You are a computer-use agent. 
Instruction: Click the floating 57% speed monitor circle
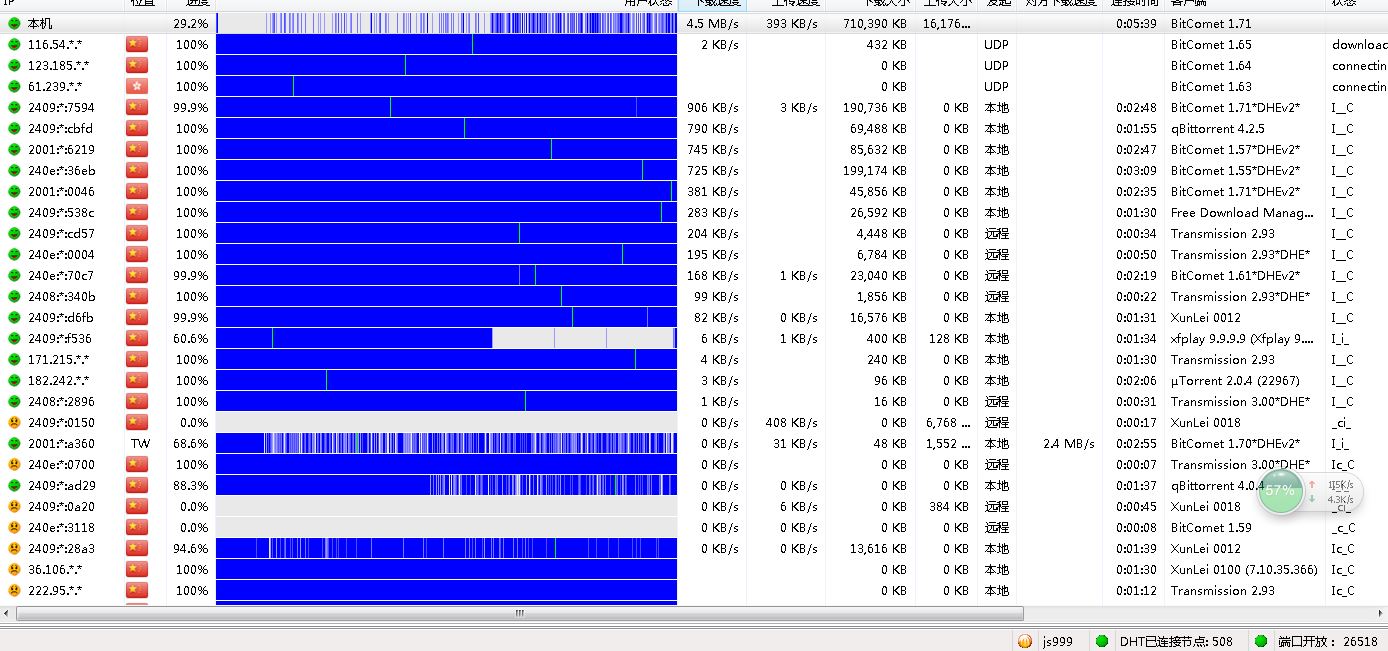(x=1280, y=491)
